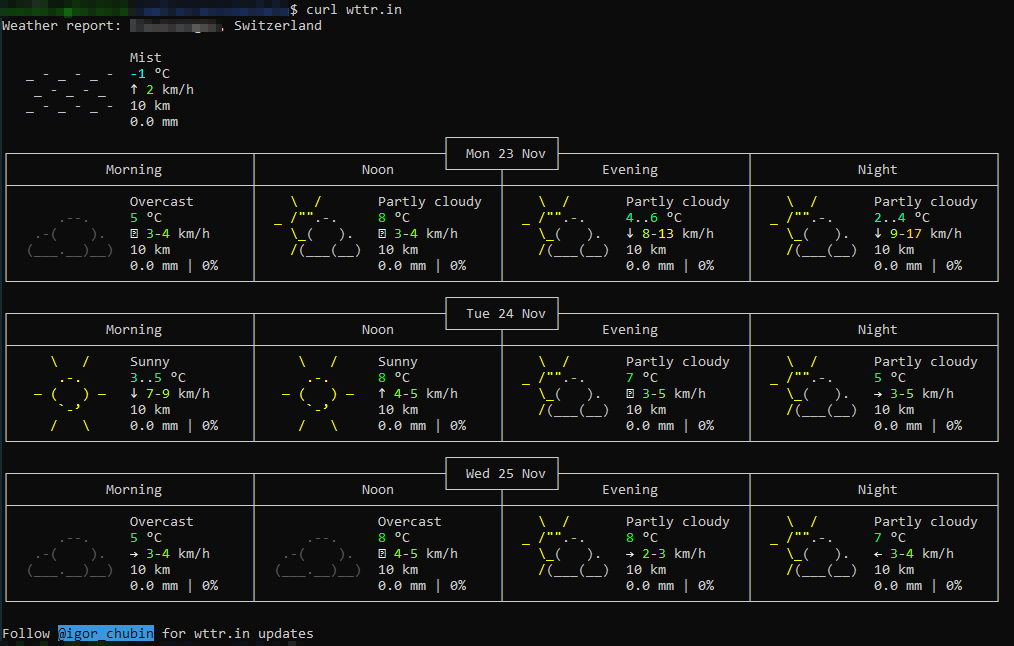This screenshot has width=1014, height=646.
Task: Click the wind speed '8-13 km/h'
Action: pyautogui.click(x=678, y=233)
